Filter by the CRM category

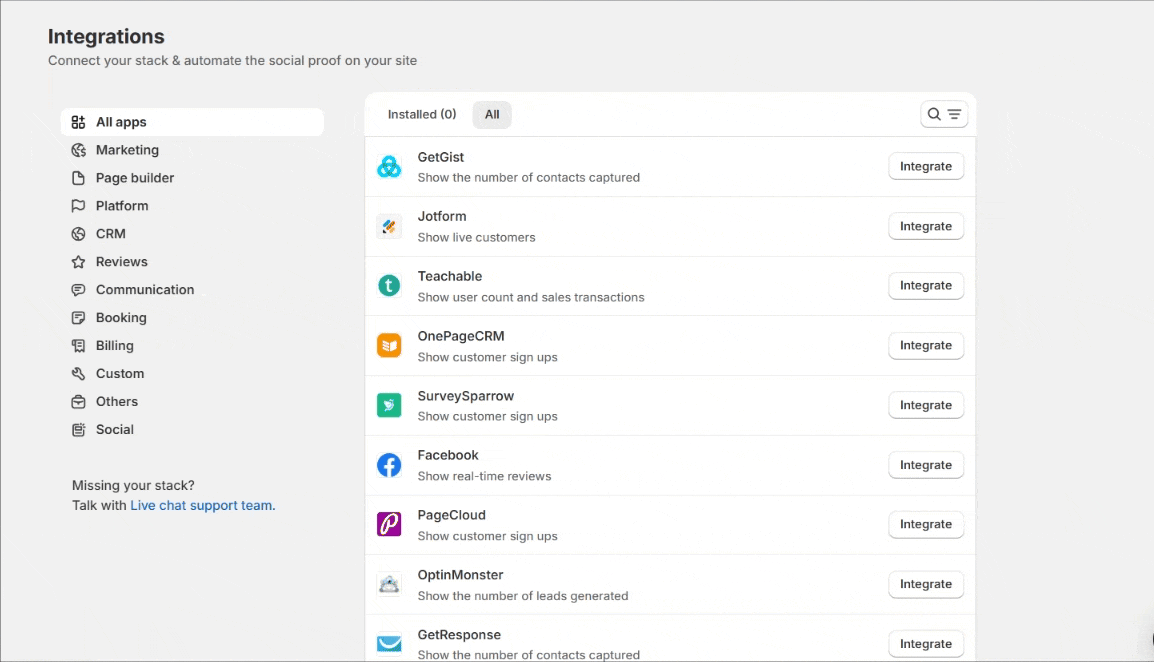[x=111, y=234]
